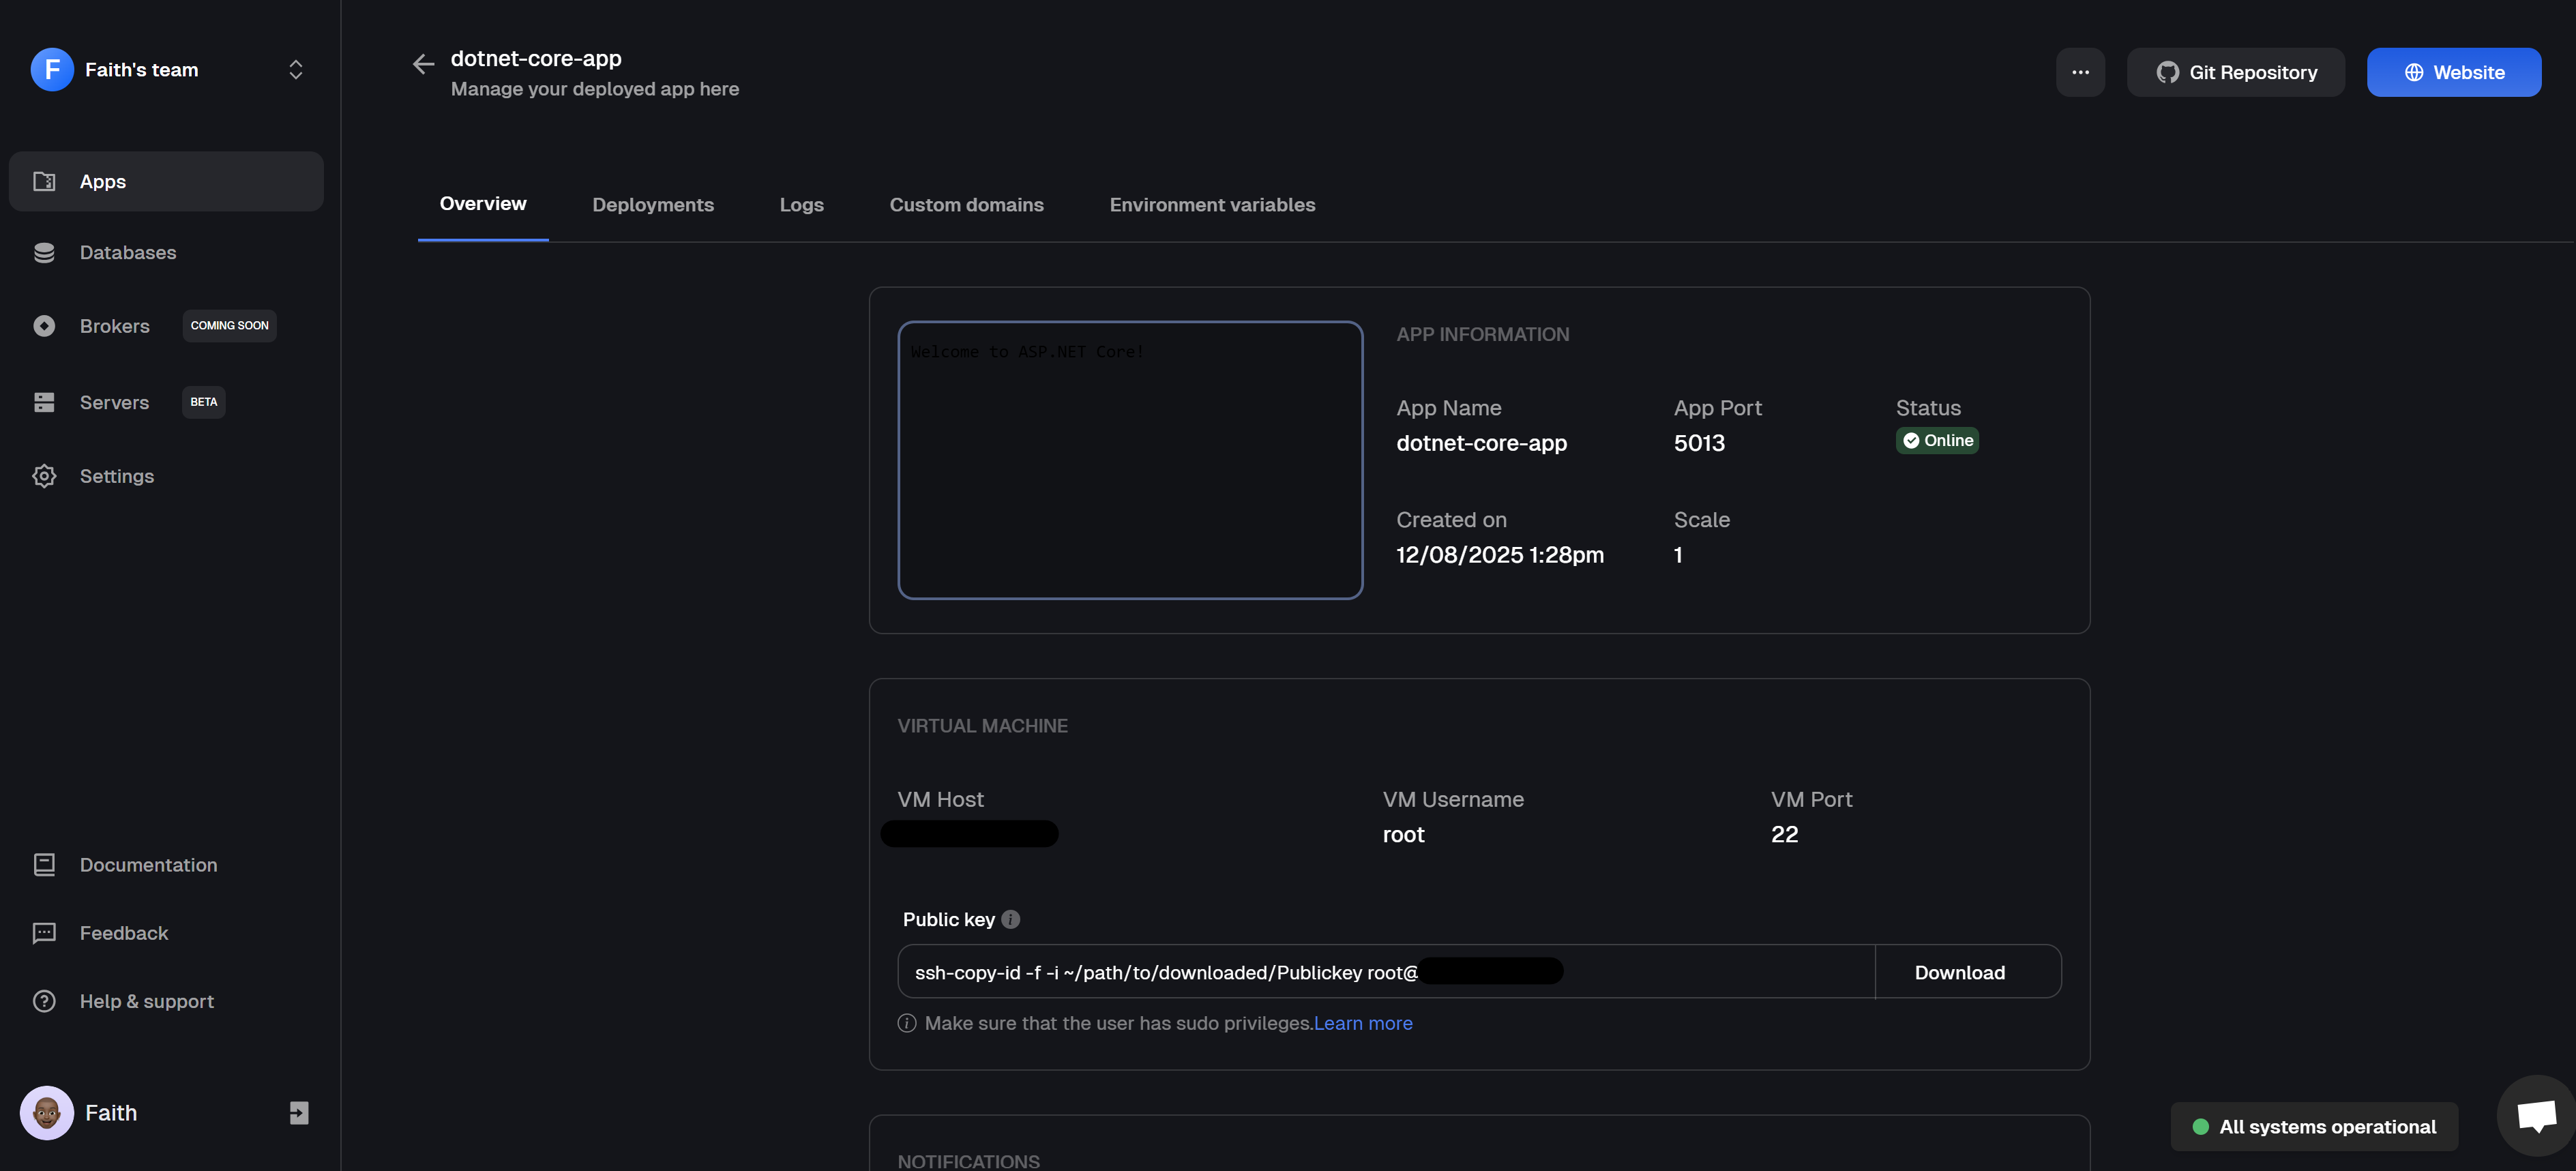This screenshot has width=2576, height=1171.
Task: Open the Apps section in sidebar
Action: tap(103, 181)
